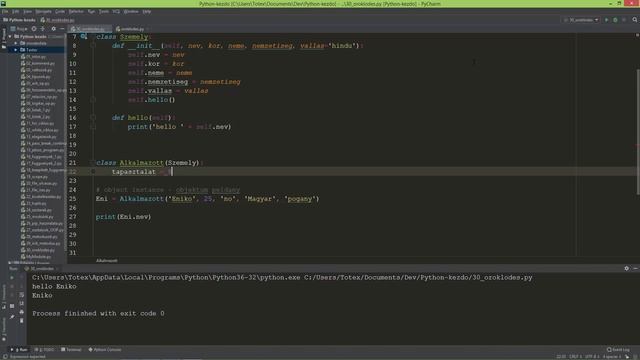Click the Alkalmazott breadcrumb below the editor
The image size is (640, 360).
coord(107,260)
